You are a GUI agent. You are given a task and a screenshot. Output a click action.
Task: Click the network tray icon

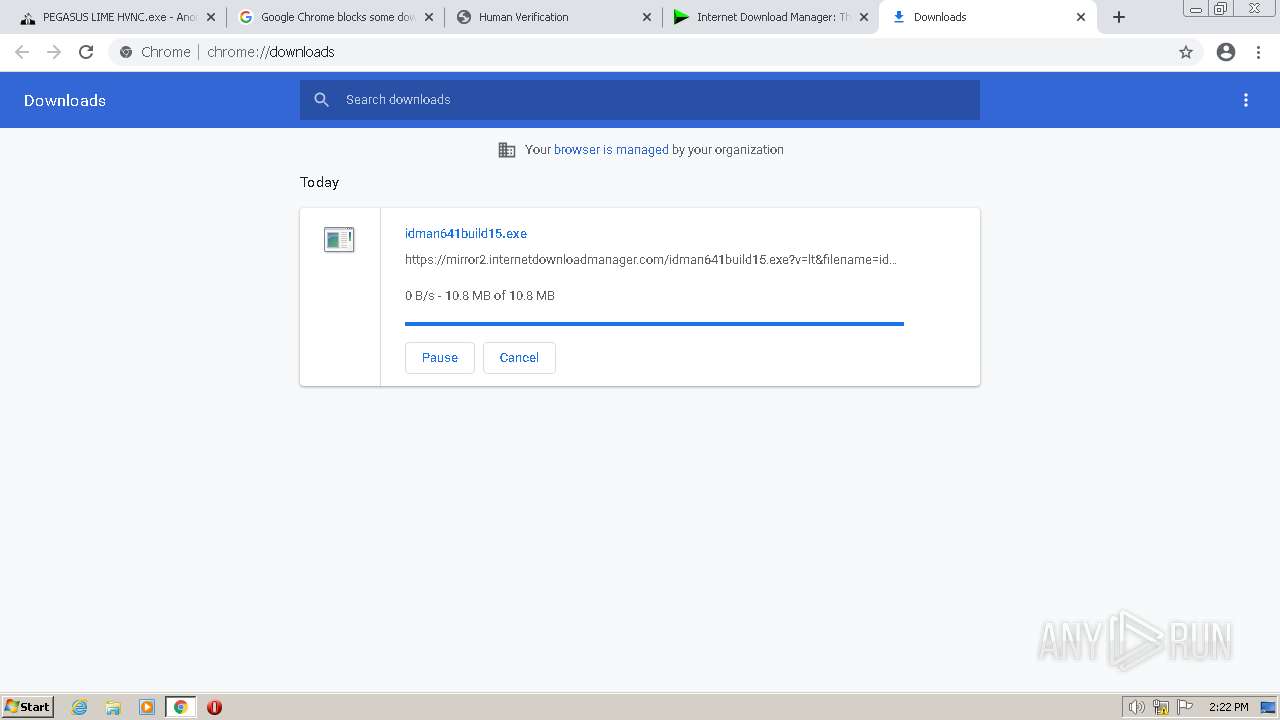[1161, 707]
